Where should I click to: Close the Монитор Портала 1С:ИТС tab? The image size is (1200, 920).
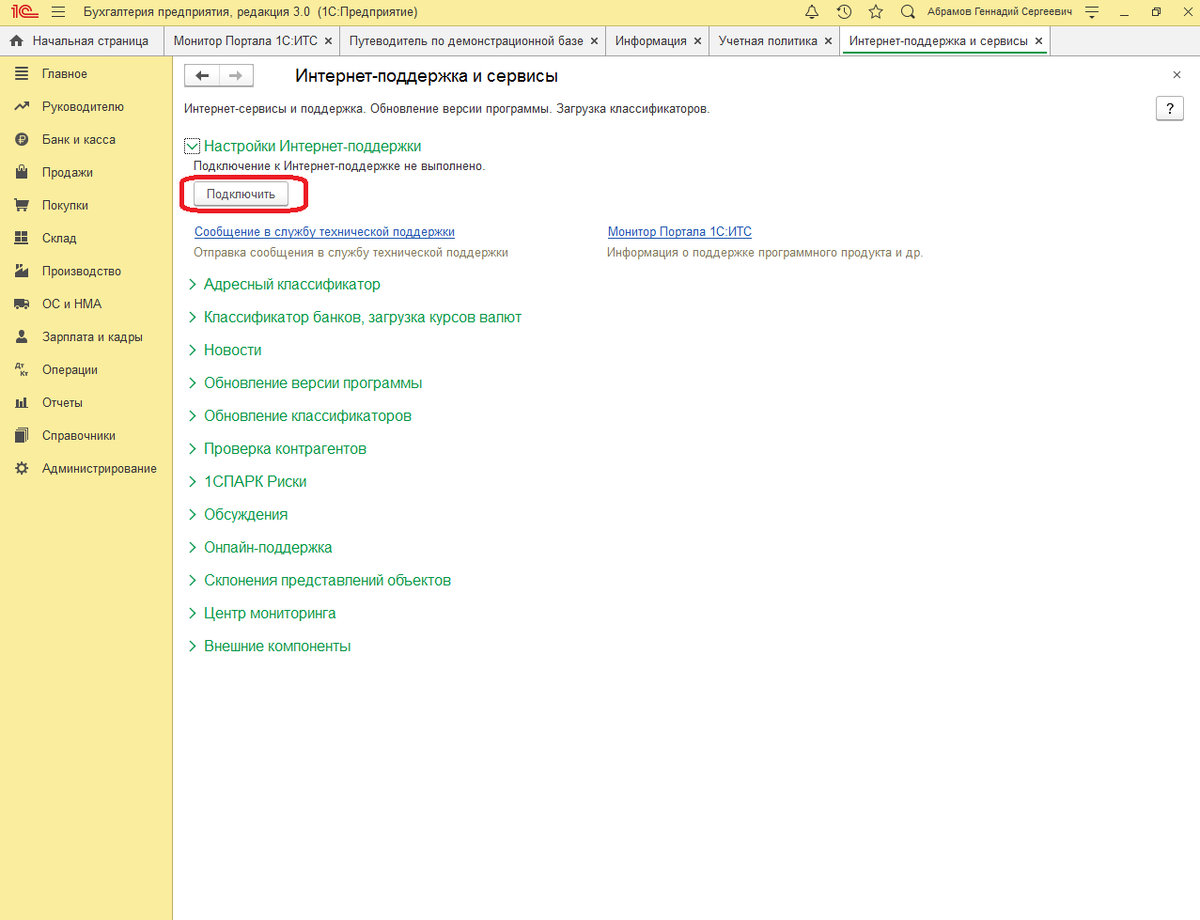pos(330,41)
